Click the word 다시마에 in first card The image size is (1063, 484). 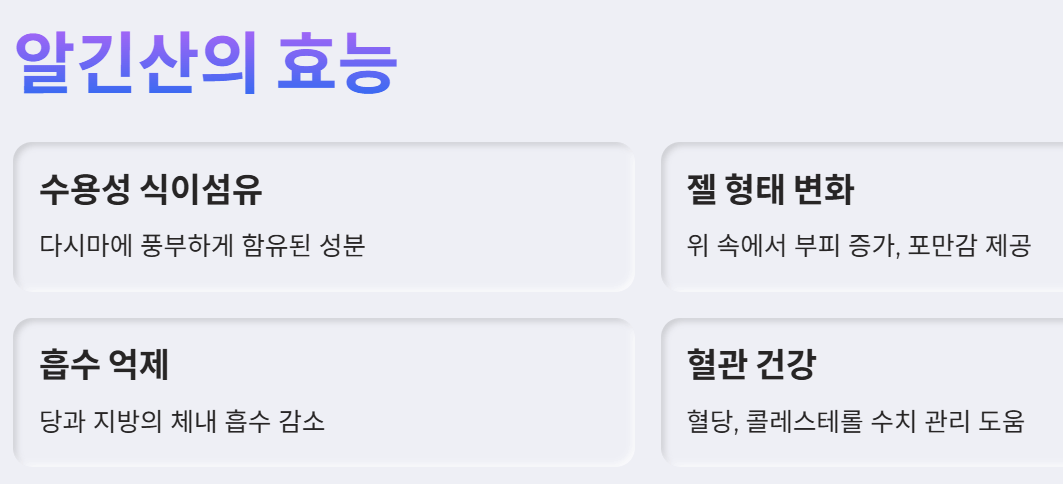pos(84,245)
